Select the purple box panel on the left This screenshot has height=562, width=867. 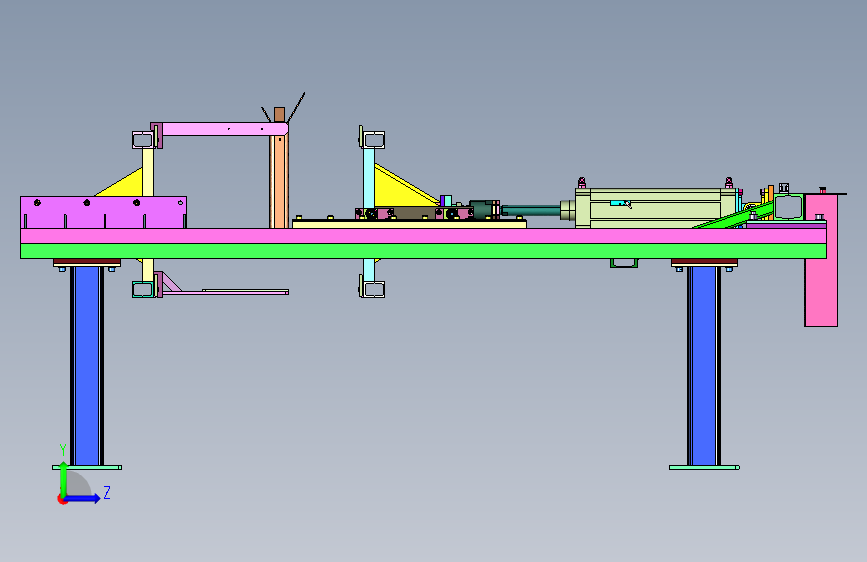coord(103,212)
